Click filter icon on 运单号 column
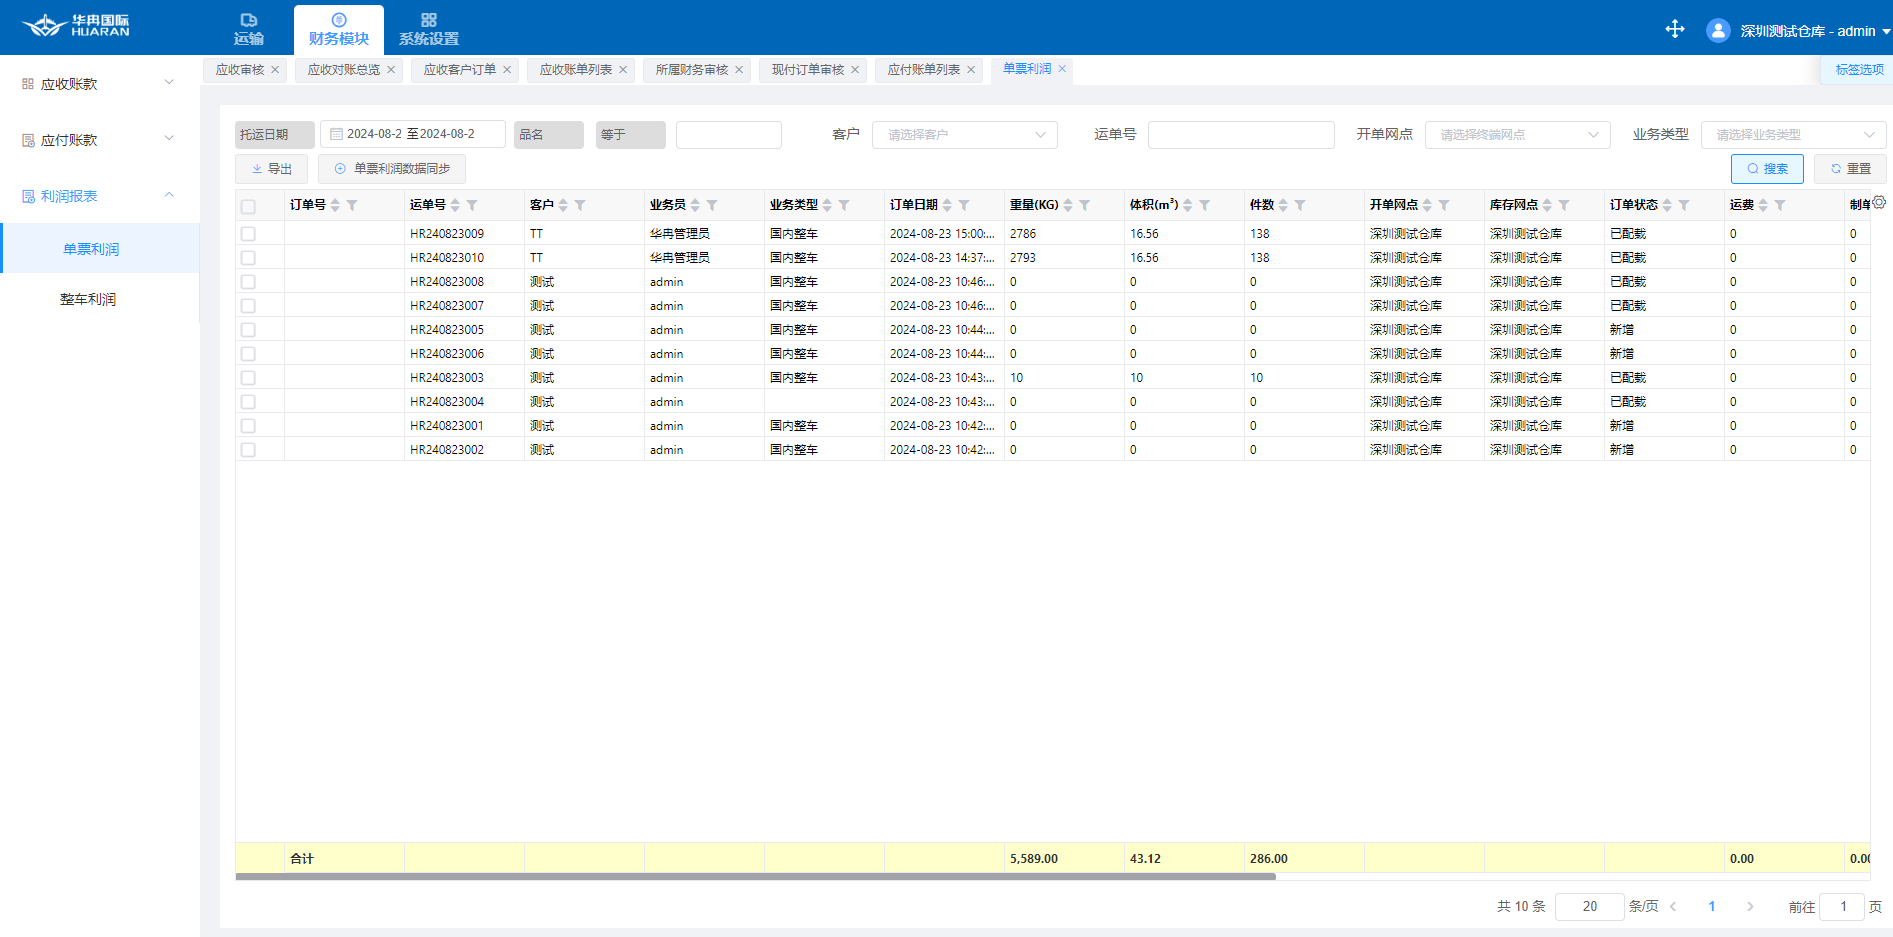Screen dimensions: 1893x937 click(x=472, y=205)
